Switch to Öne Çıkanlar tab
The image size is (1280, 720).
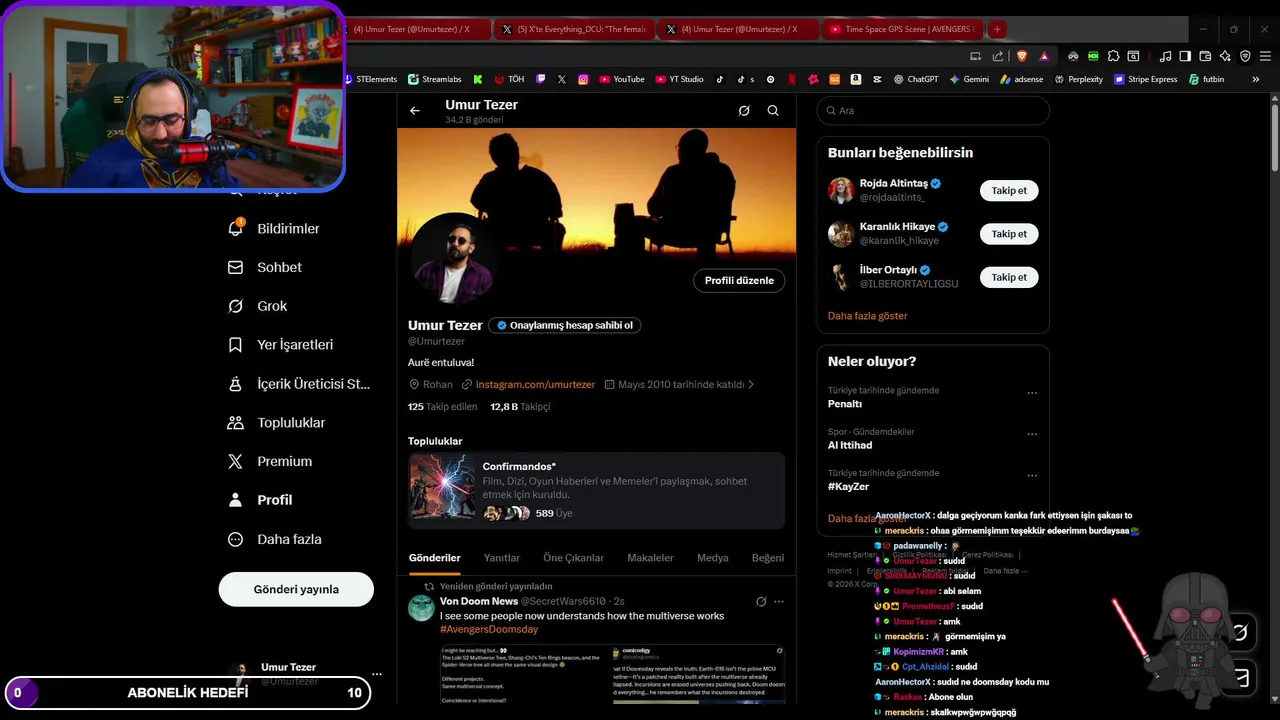tap(573, 558)
